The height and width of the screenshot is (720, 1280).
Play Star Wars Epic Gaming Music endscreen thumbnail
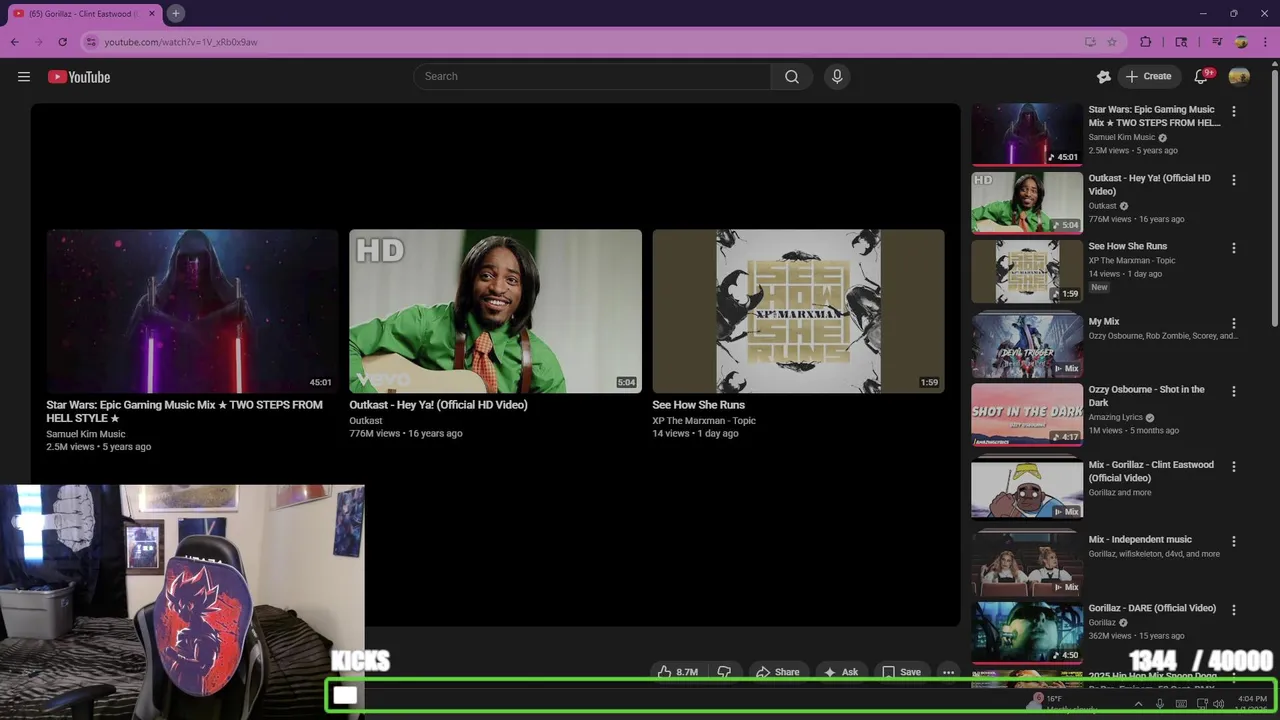192,311
